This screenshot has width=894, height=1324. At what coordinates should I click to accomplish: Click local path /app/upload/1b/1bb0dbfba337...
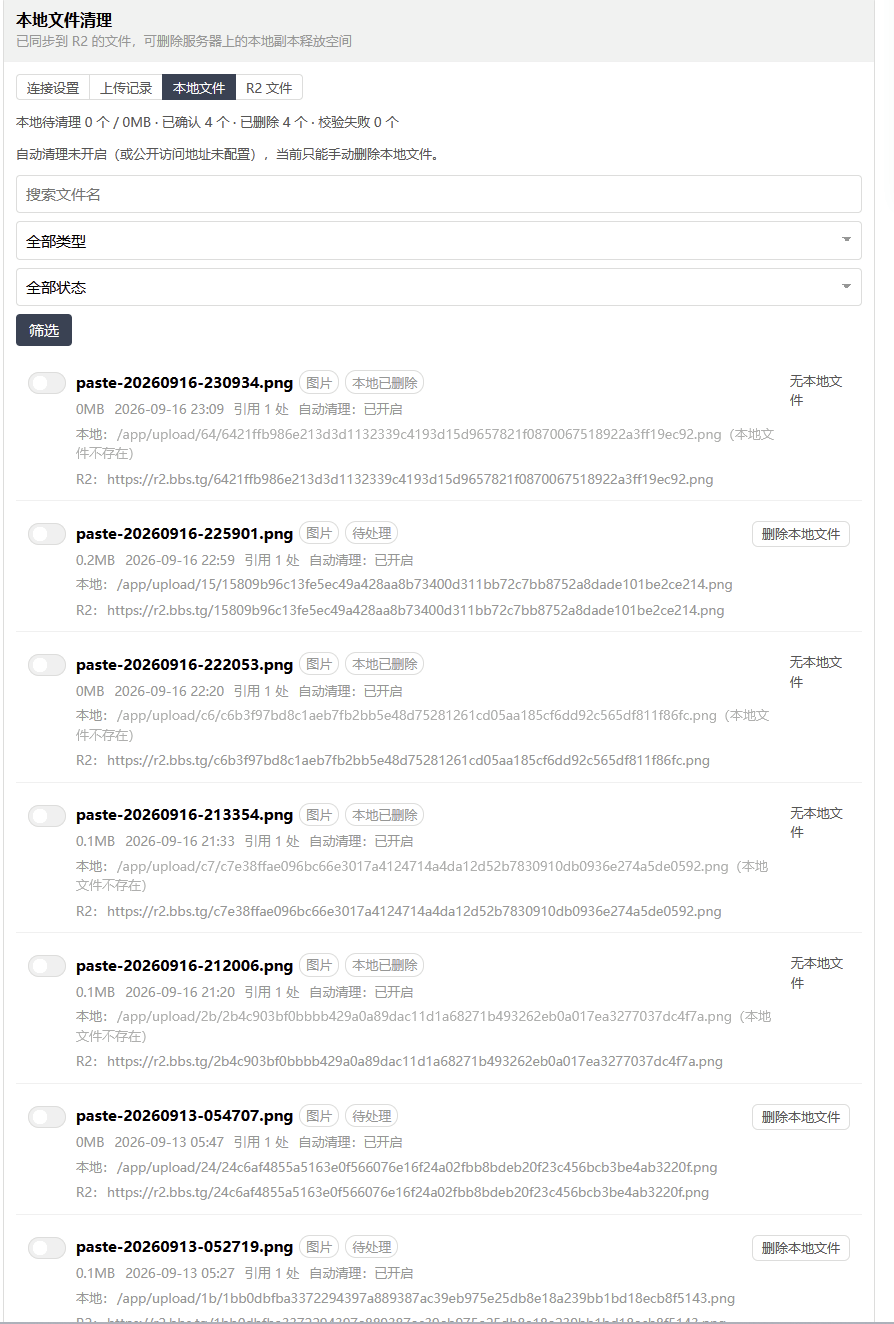click(x=426, y=1299)
